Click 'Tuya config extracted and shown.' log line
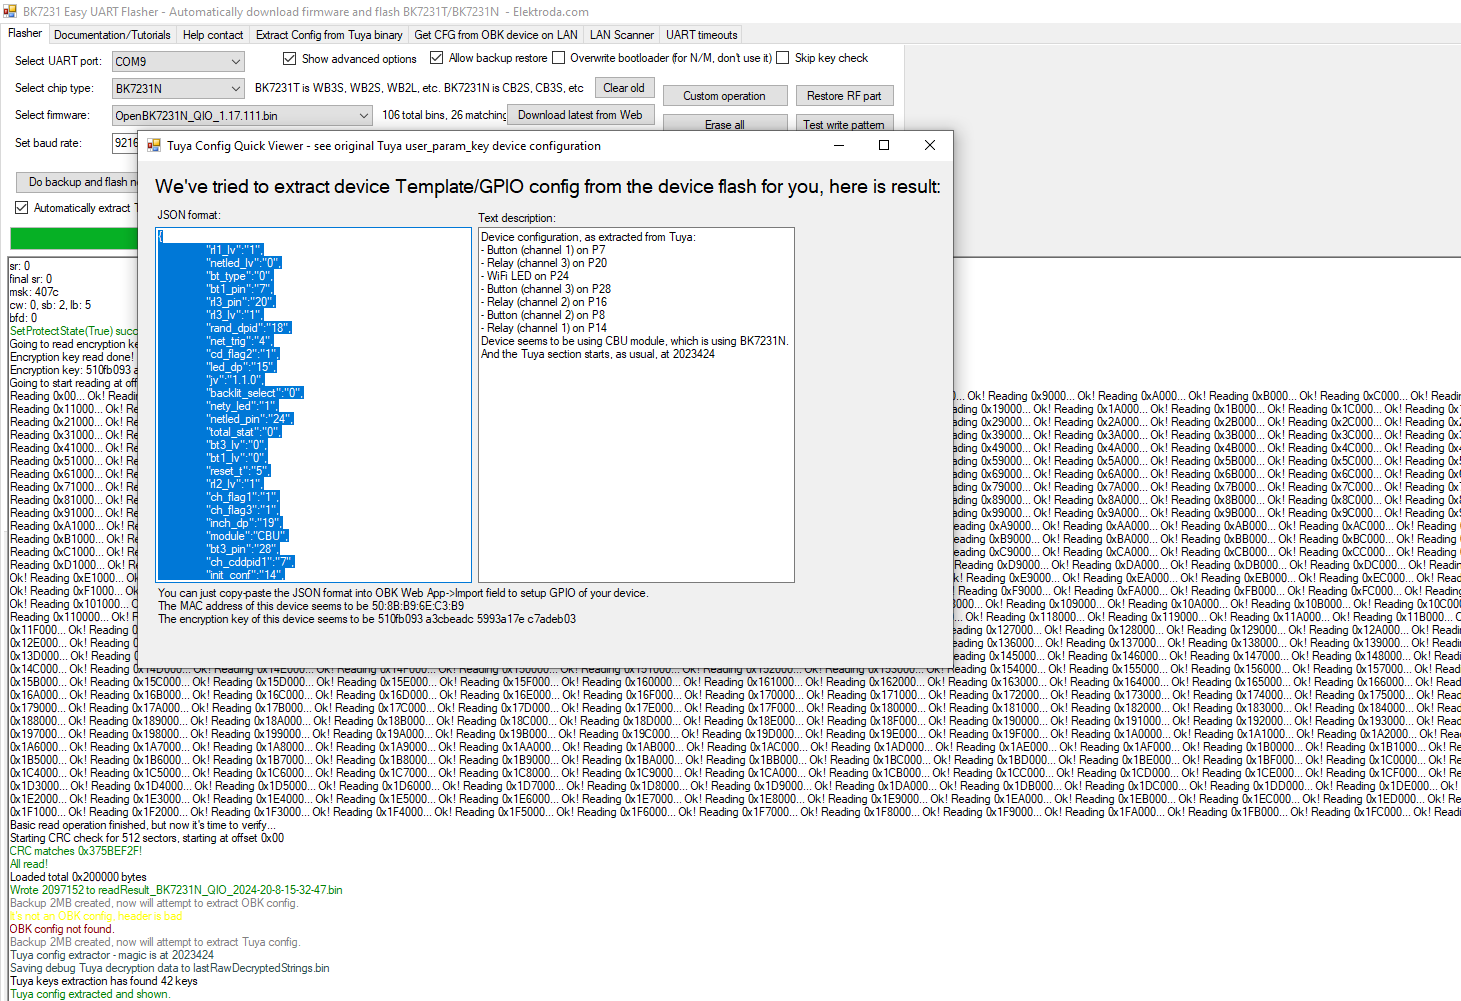The image size is (1461, 1001). [90, 994]
